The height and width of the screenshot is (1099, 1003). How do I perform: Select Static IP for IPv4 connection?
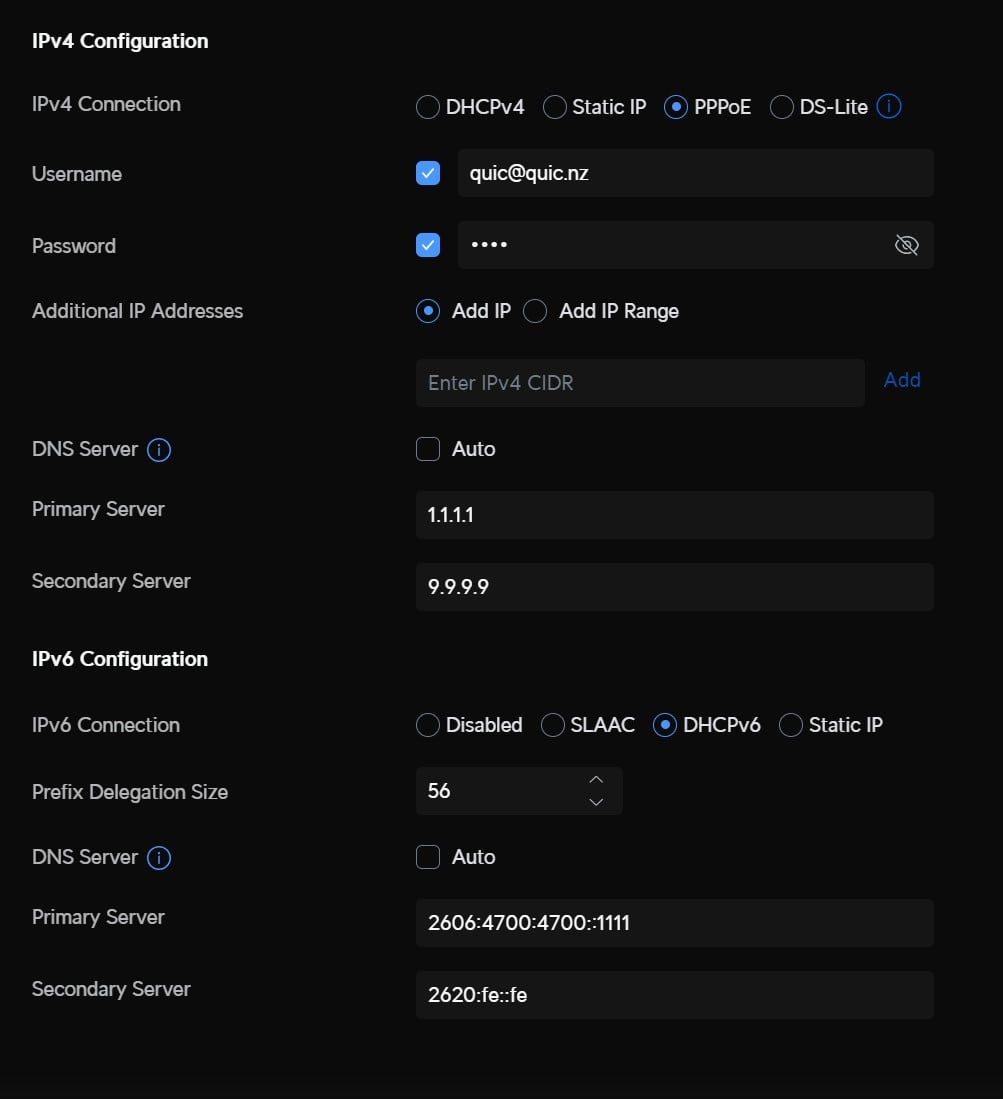coord(554,107)
